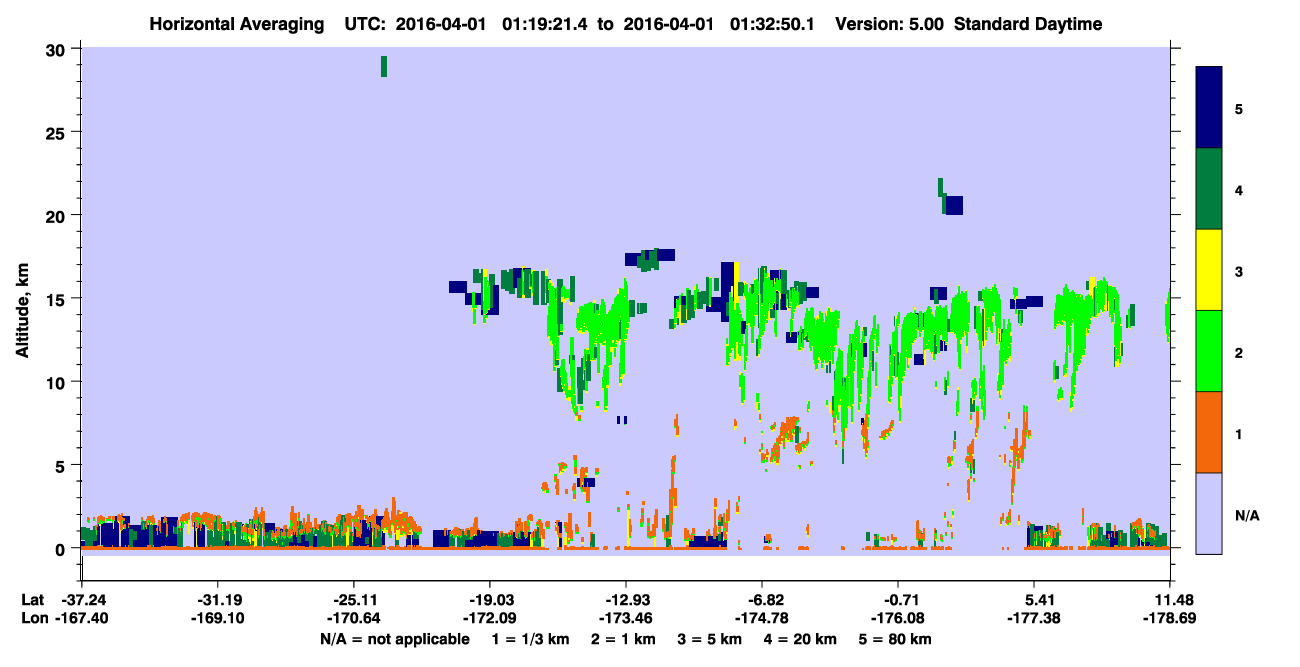
Task: Click the orange level 1 colorbar segment
Action: tap(1209, 432)
